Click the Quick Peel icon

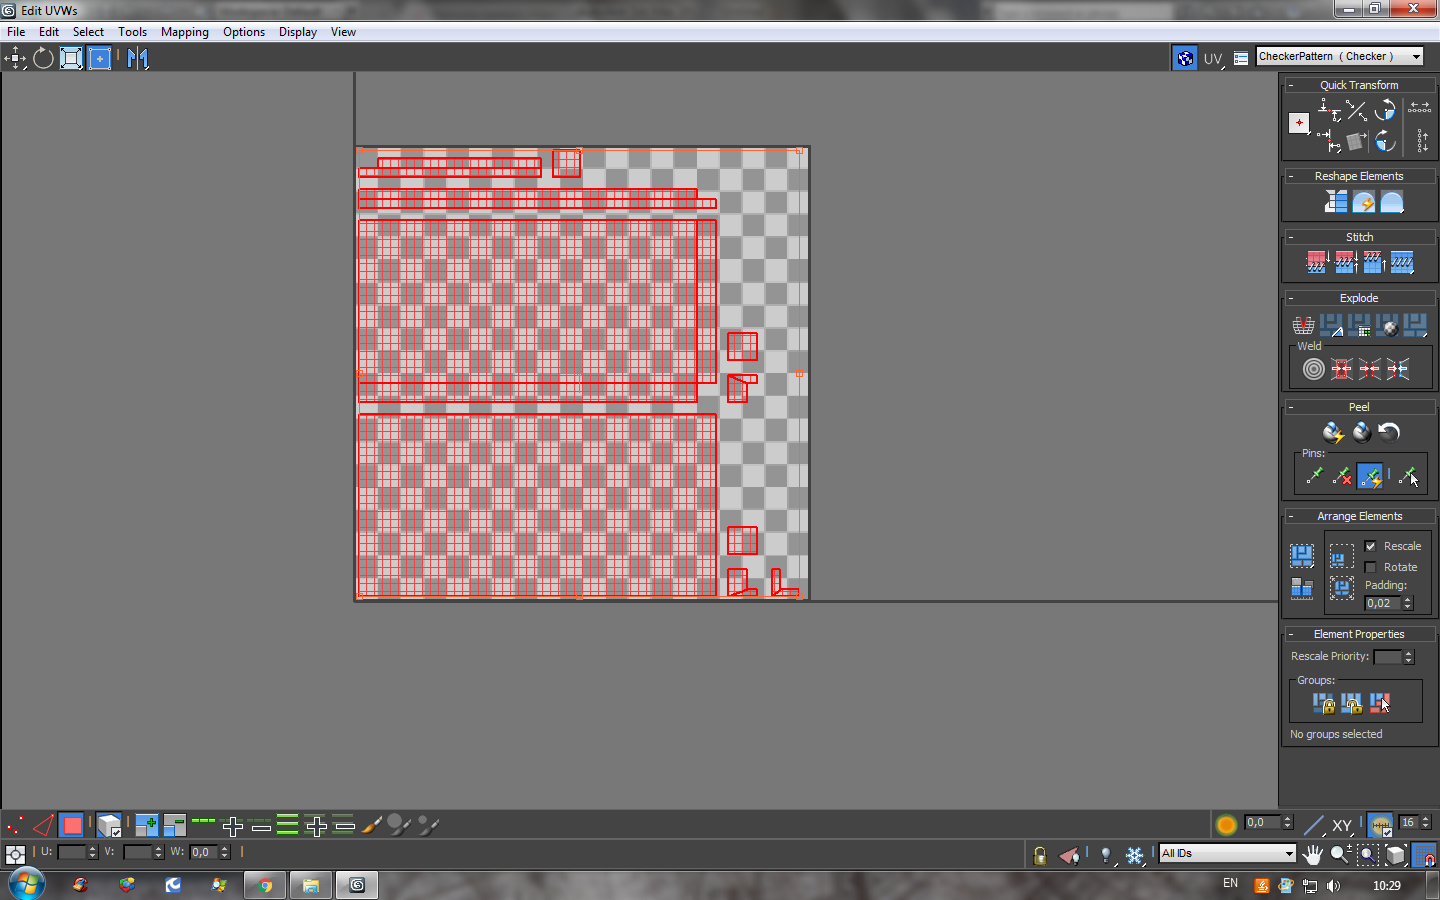(1333, 432)
